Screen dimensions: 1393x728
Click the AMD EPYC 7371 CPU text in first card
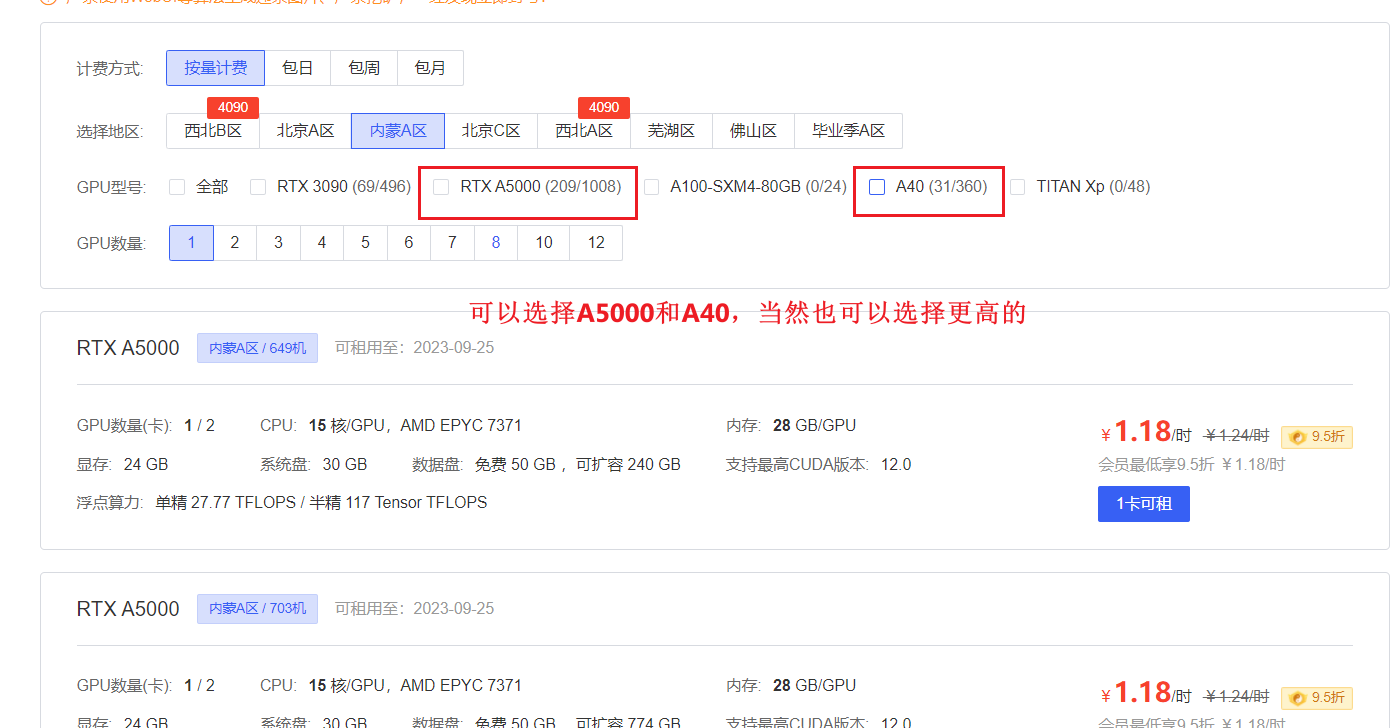click(461, 425)
